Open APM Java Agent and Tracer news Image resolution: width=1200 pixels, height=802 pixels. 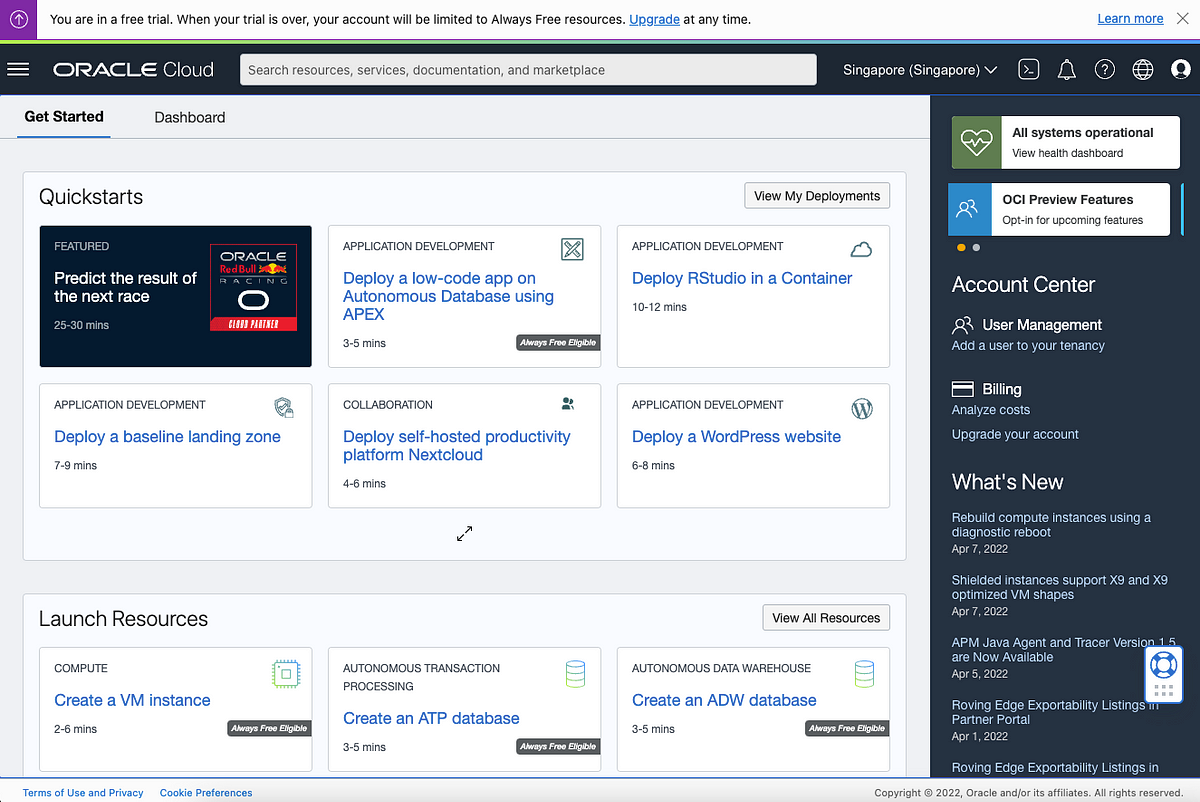[1063, 650]
